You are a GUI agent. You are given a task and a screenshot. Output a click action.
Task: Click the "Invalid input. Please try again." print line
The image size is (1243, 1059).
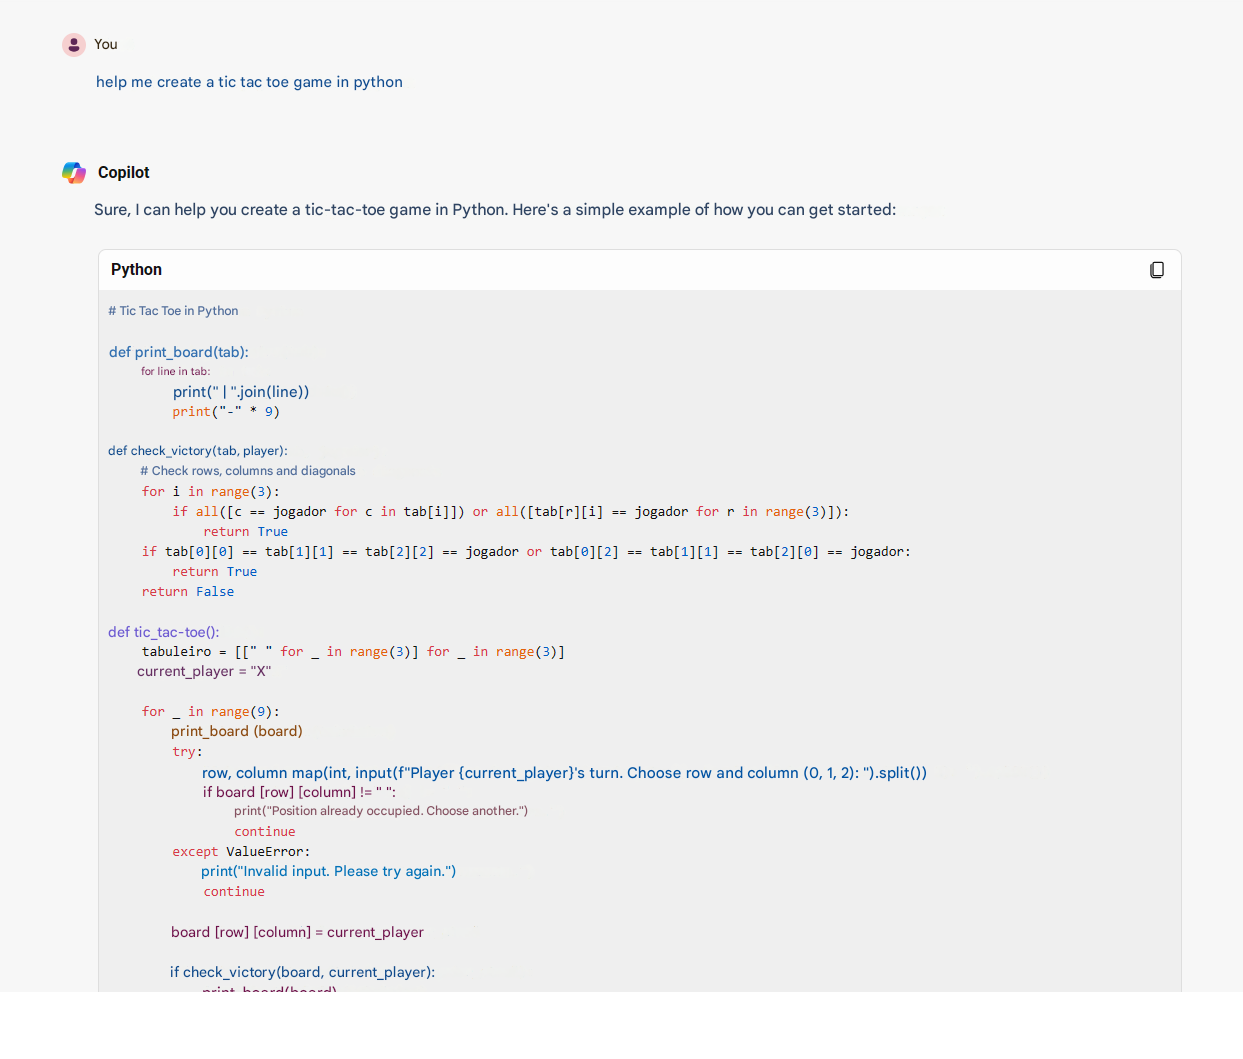(x=328, y=872)
